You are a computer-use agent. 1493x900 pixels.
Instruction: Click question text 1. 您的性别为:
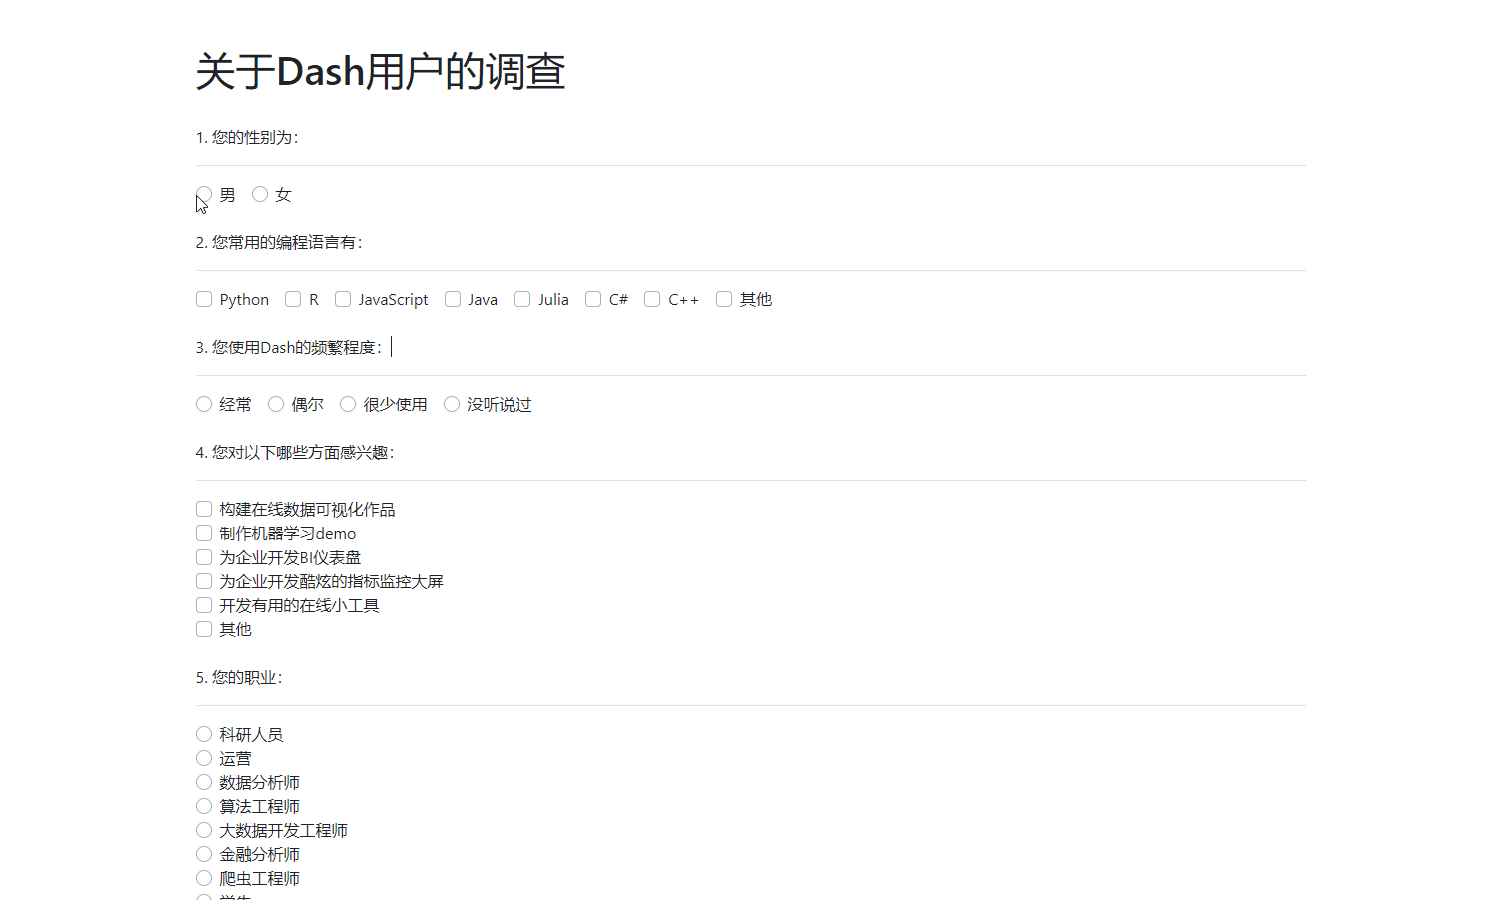click(247, 137)
